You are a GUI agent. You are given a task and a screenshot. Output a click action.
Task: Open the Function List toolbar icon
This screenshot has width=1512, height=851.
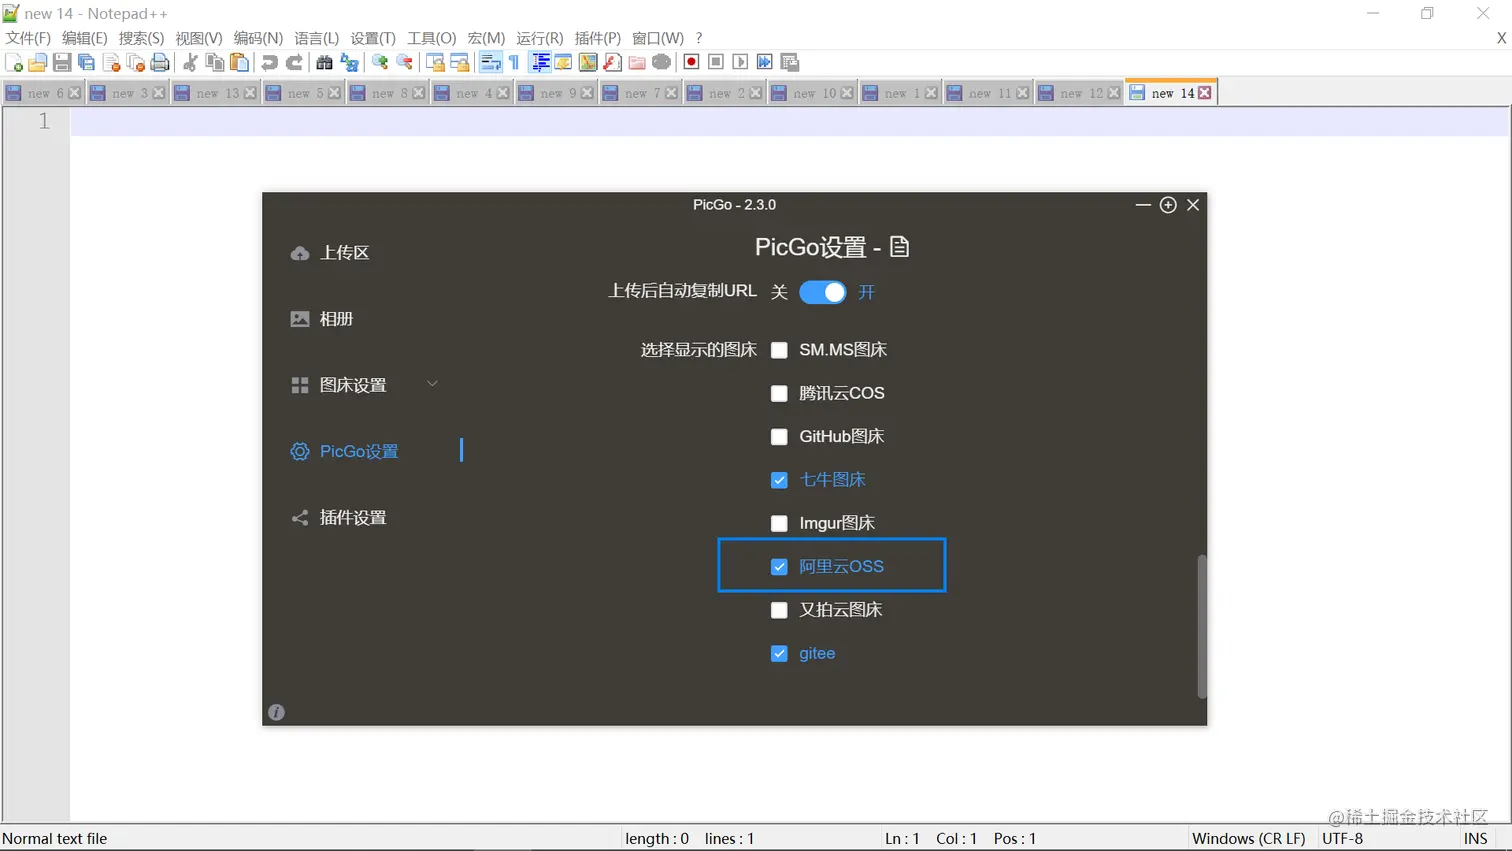coord(612,62)
